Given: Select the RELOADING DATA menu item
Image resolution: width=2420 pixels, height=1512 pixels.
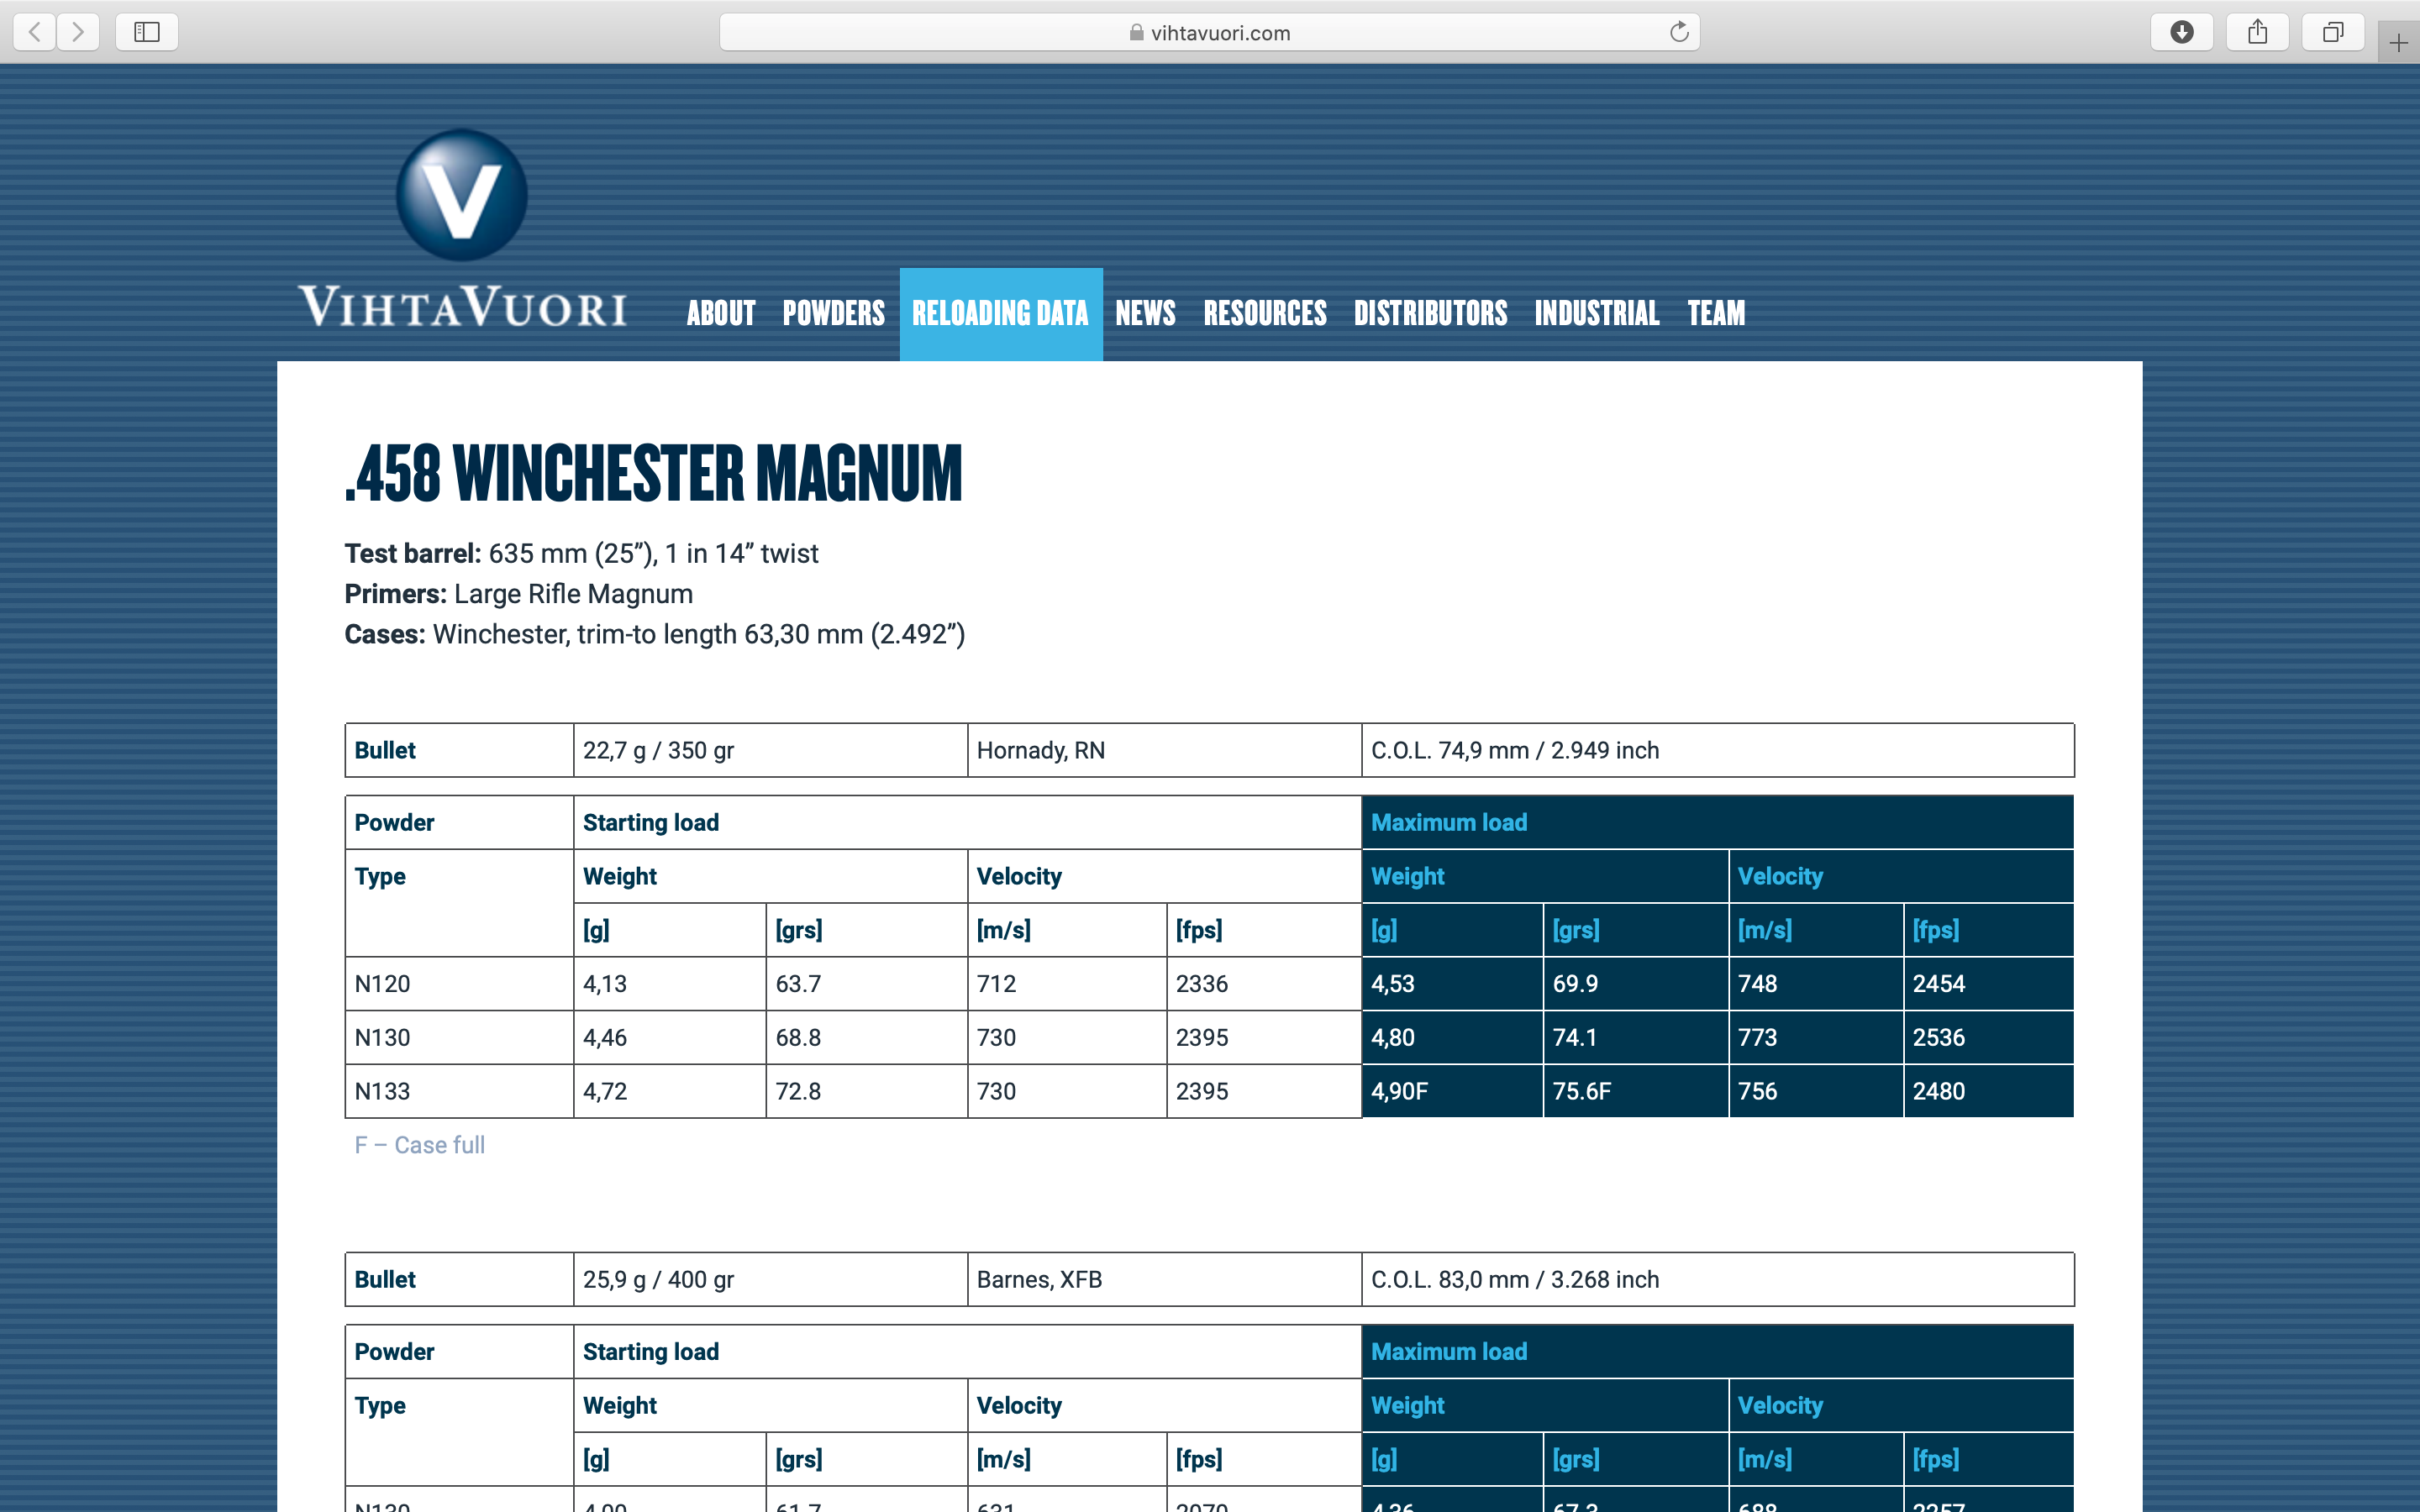Looking at the screenshot, I should [1001, 314].
